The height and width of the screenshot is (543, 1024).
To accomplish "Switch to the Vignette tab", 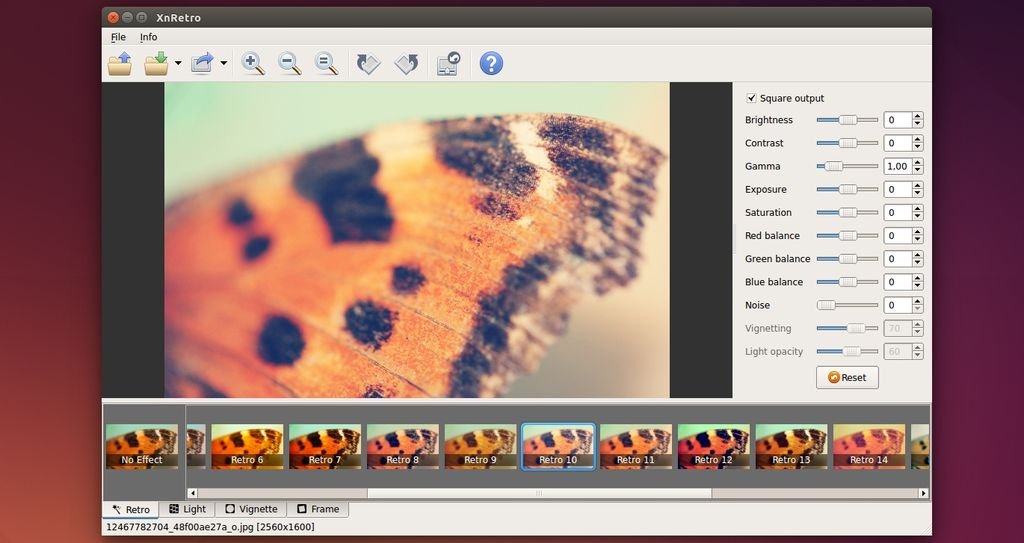I will tap(251, 509).
